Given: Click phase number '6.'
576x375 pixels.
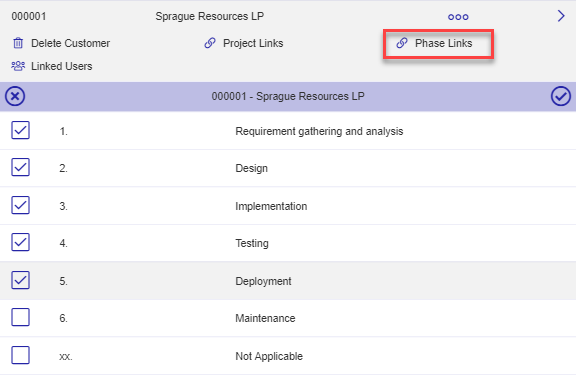Looking at the screenshot, I should [64, 318].
